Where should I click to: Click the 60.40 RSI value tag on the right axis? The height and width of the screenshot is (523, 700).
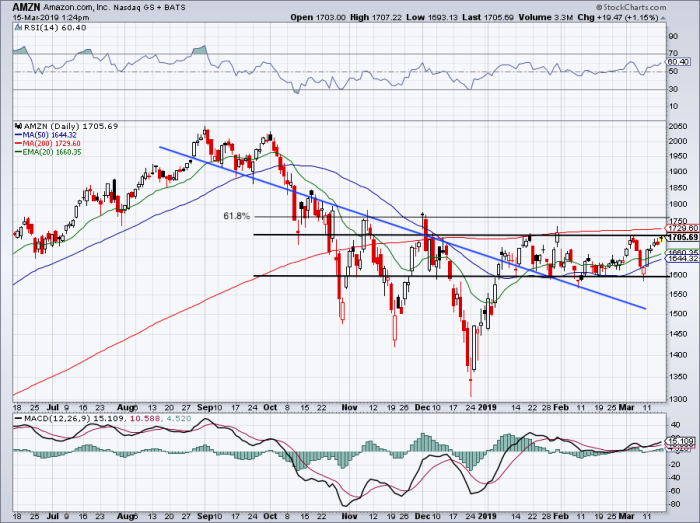point(679,62)
